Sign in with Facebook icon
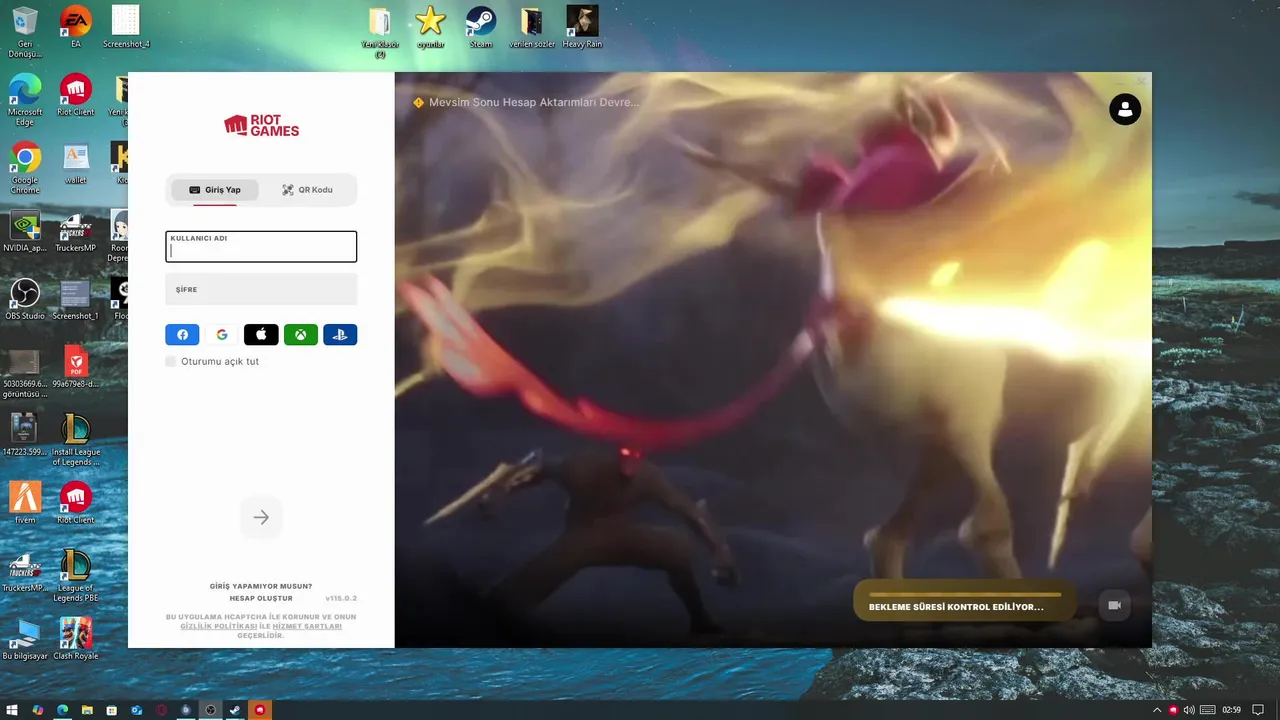The height and width of the screenshot is (720, 1280). coord(182,335)
